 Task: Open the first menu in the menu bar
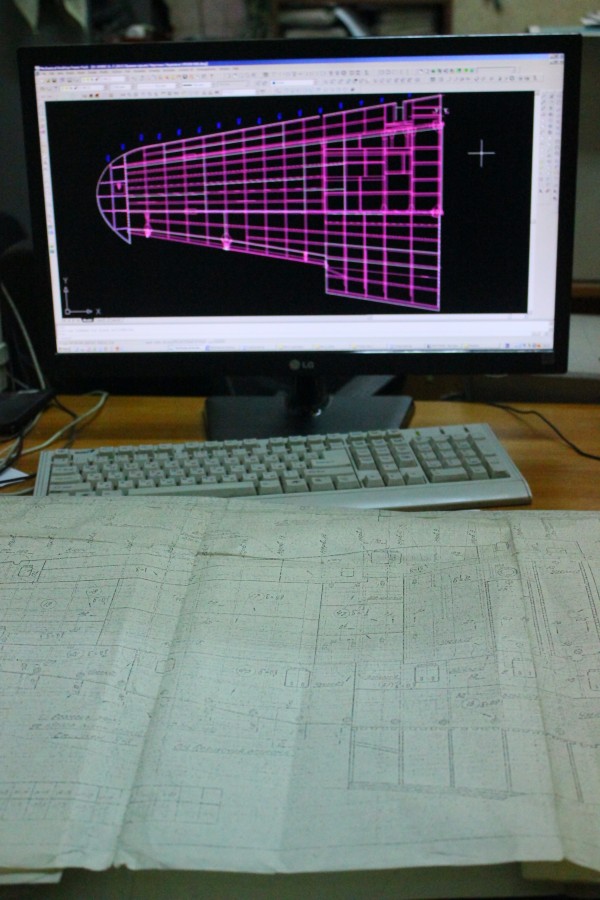44,73
